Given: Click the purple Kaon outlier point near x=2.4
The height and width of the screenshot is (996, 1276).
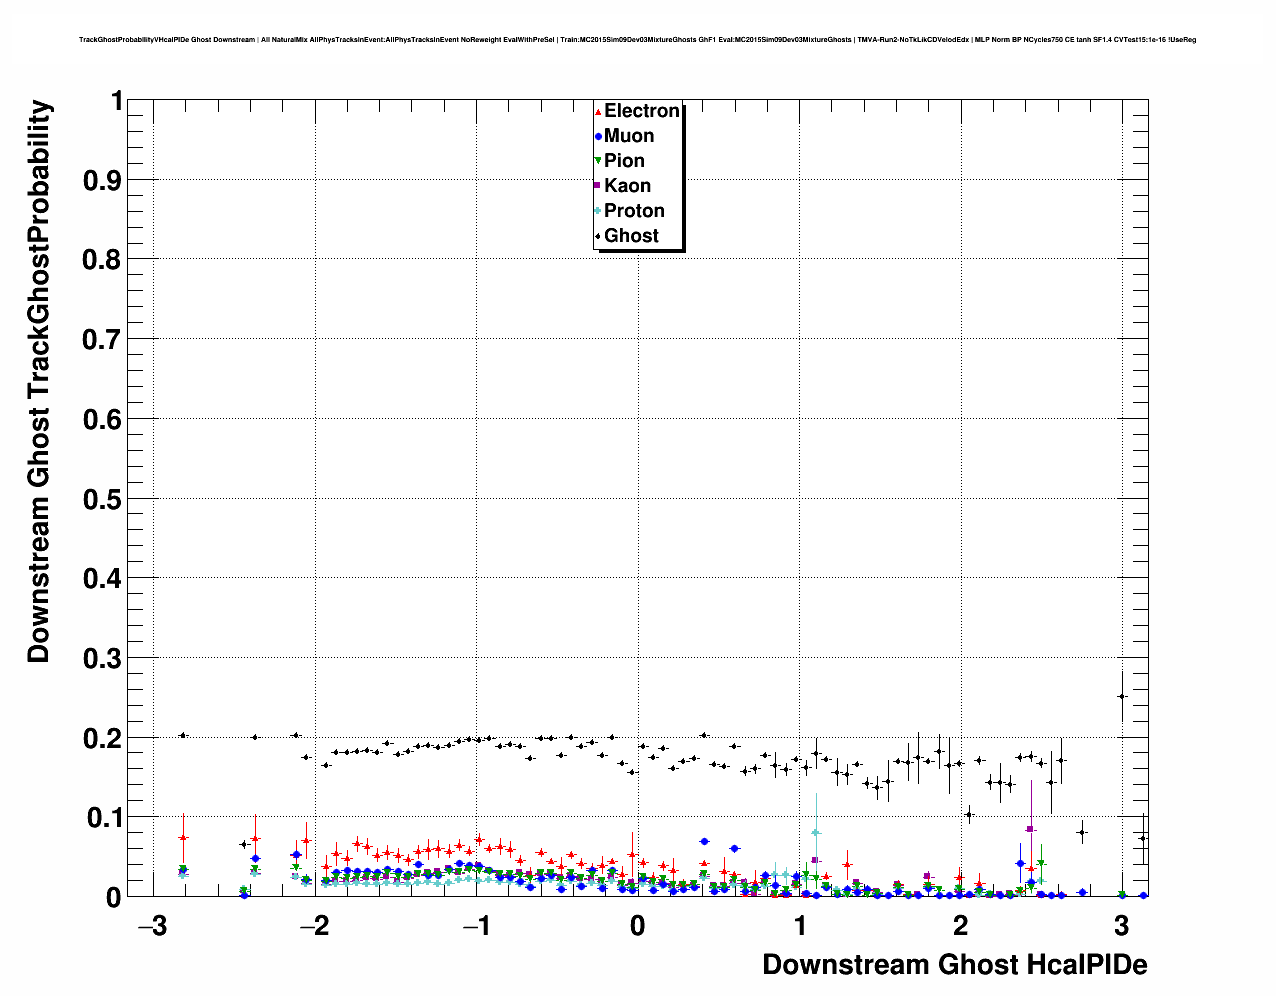Looking at the screenshot, I should click(x=1030, y=829).
